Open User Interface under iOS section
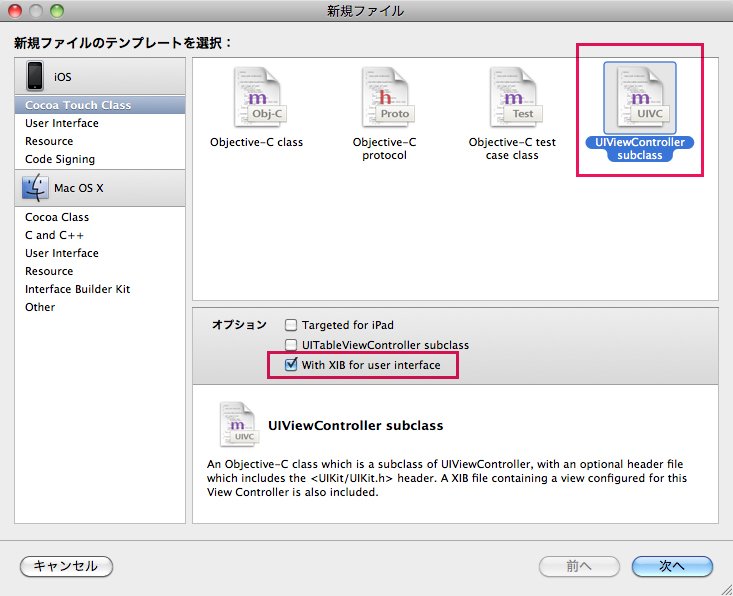733x596 pixels. (x=100, y=123)
